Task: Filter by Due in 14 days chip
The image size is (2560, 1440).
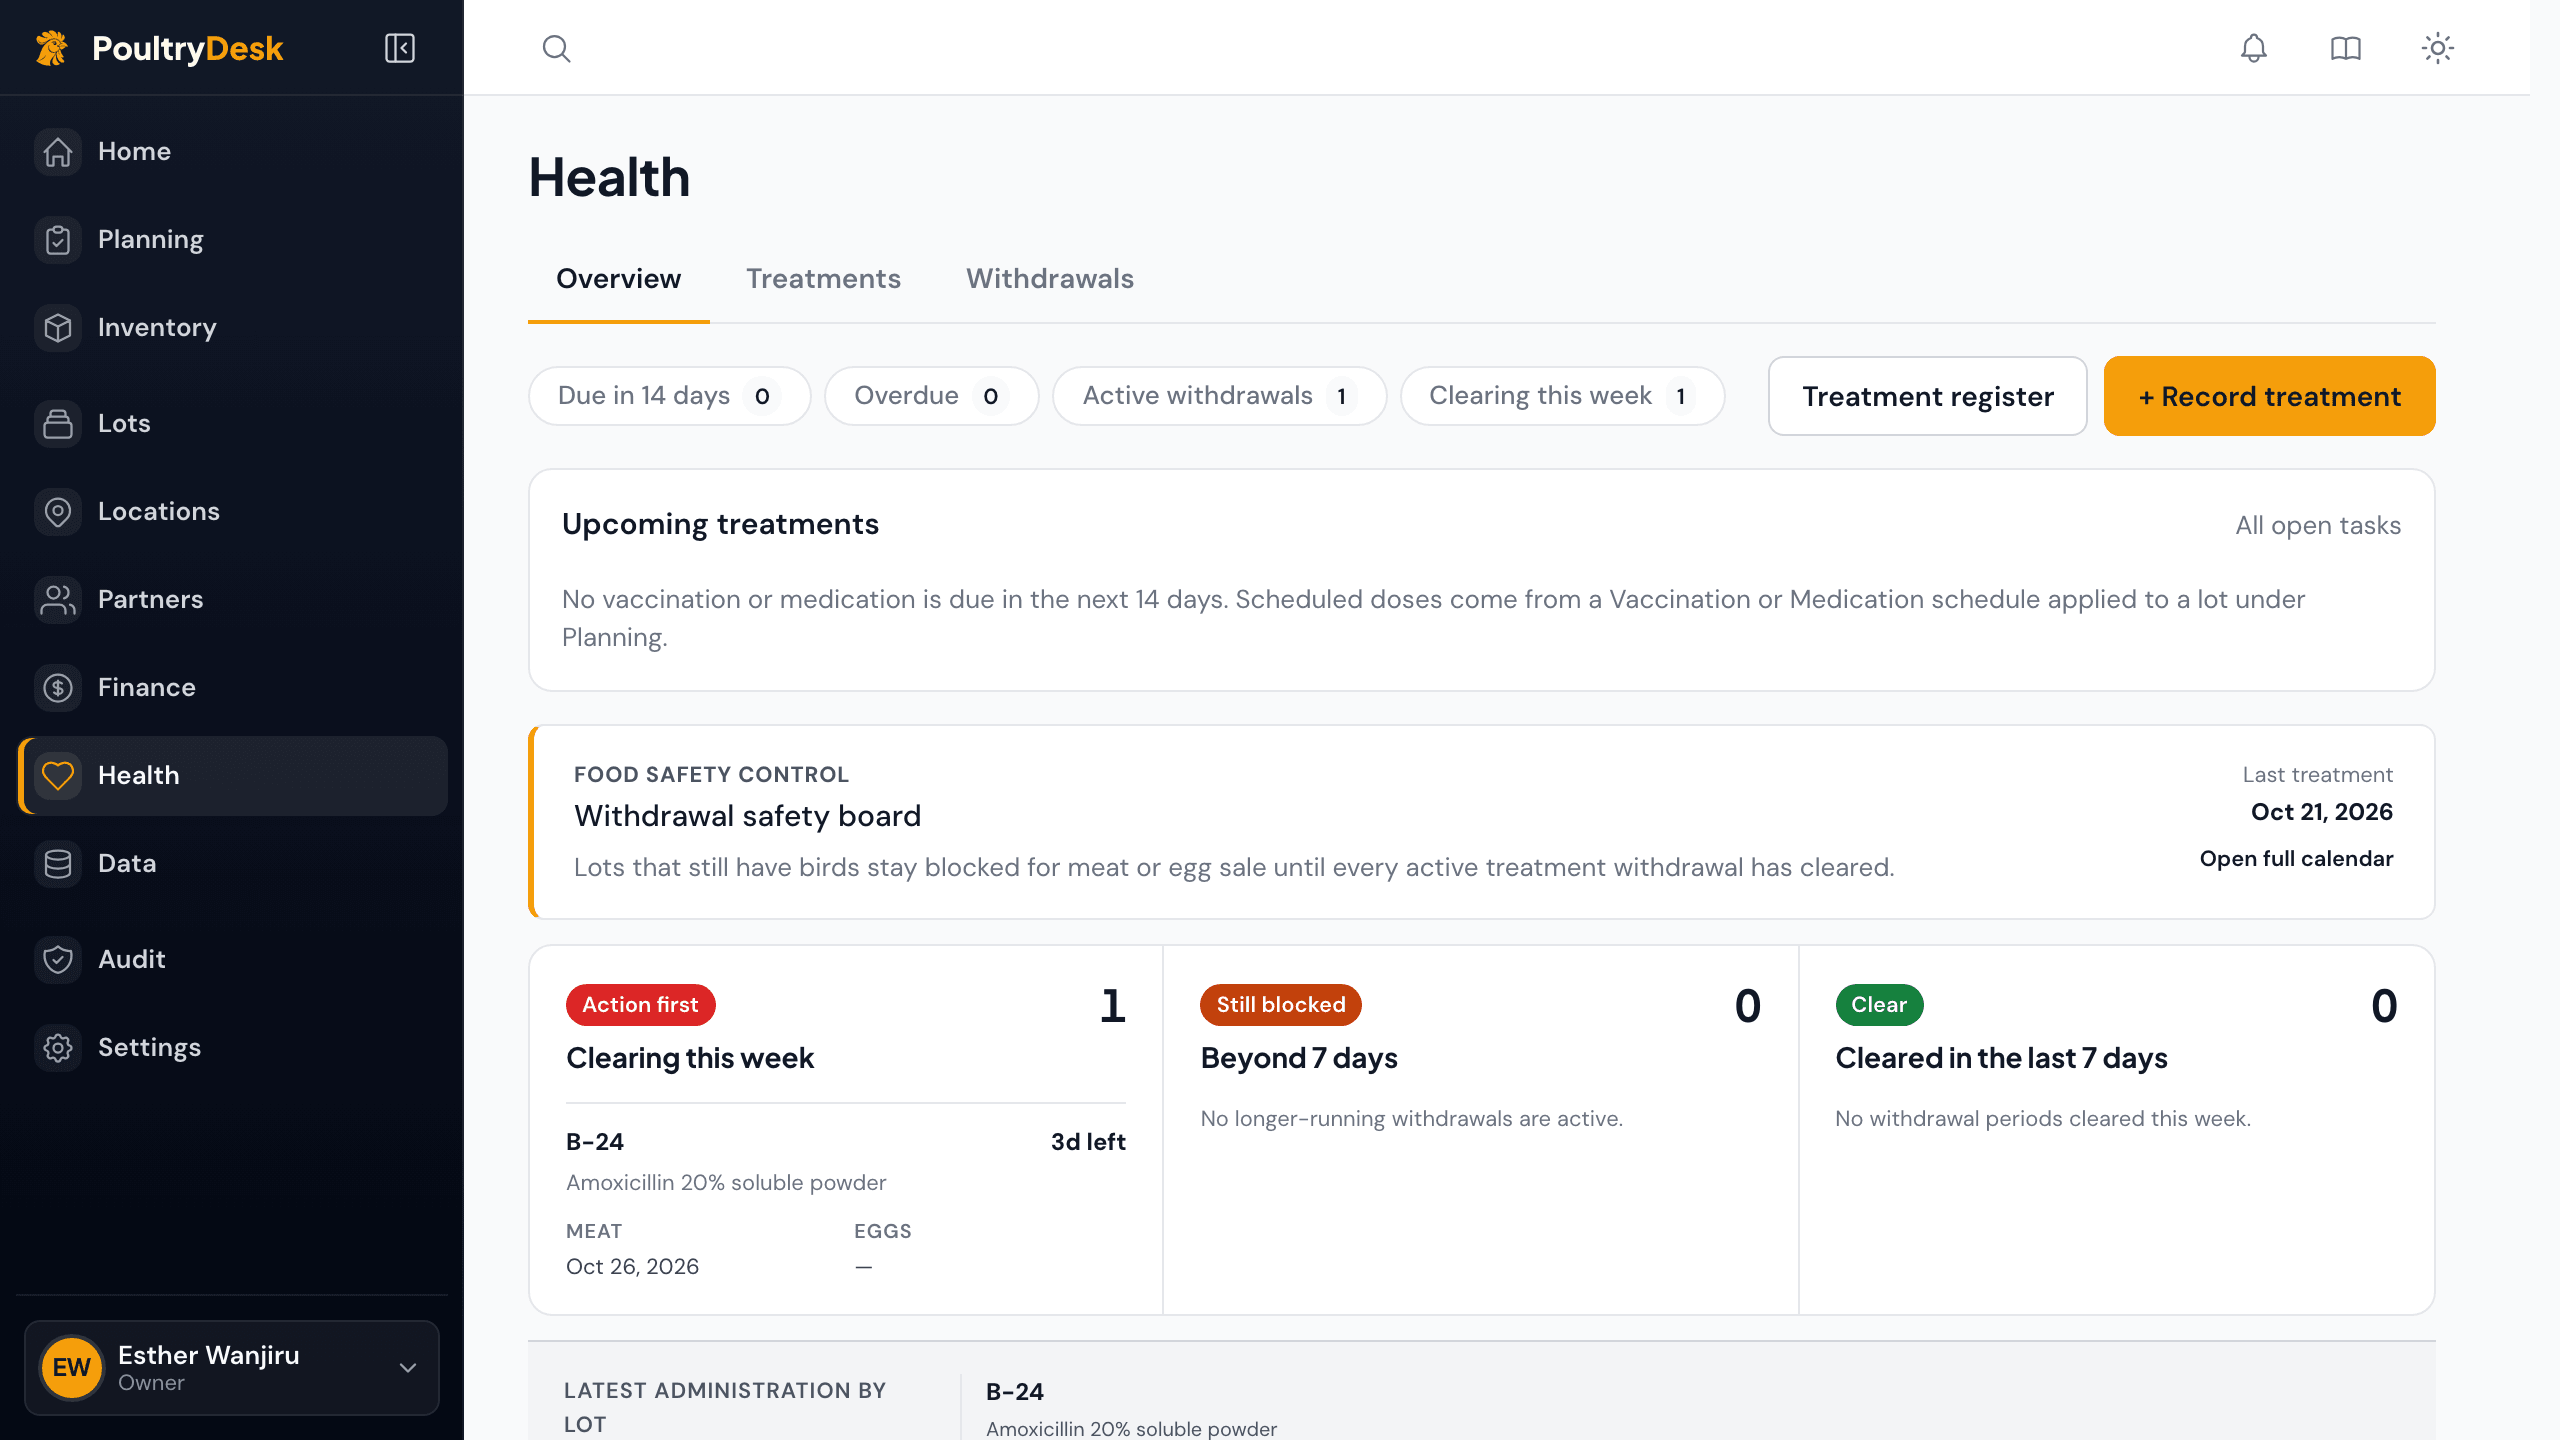Action: point(669,396)
